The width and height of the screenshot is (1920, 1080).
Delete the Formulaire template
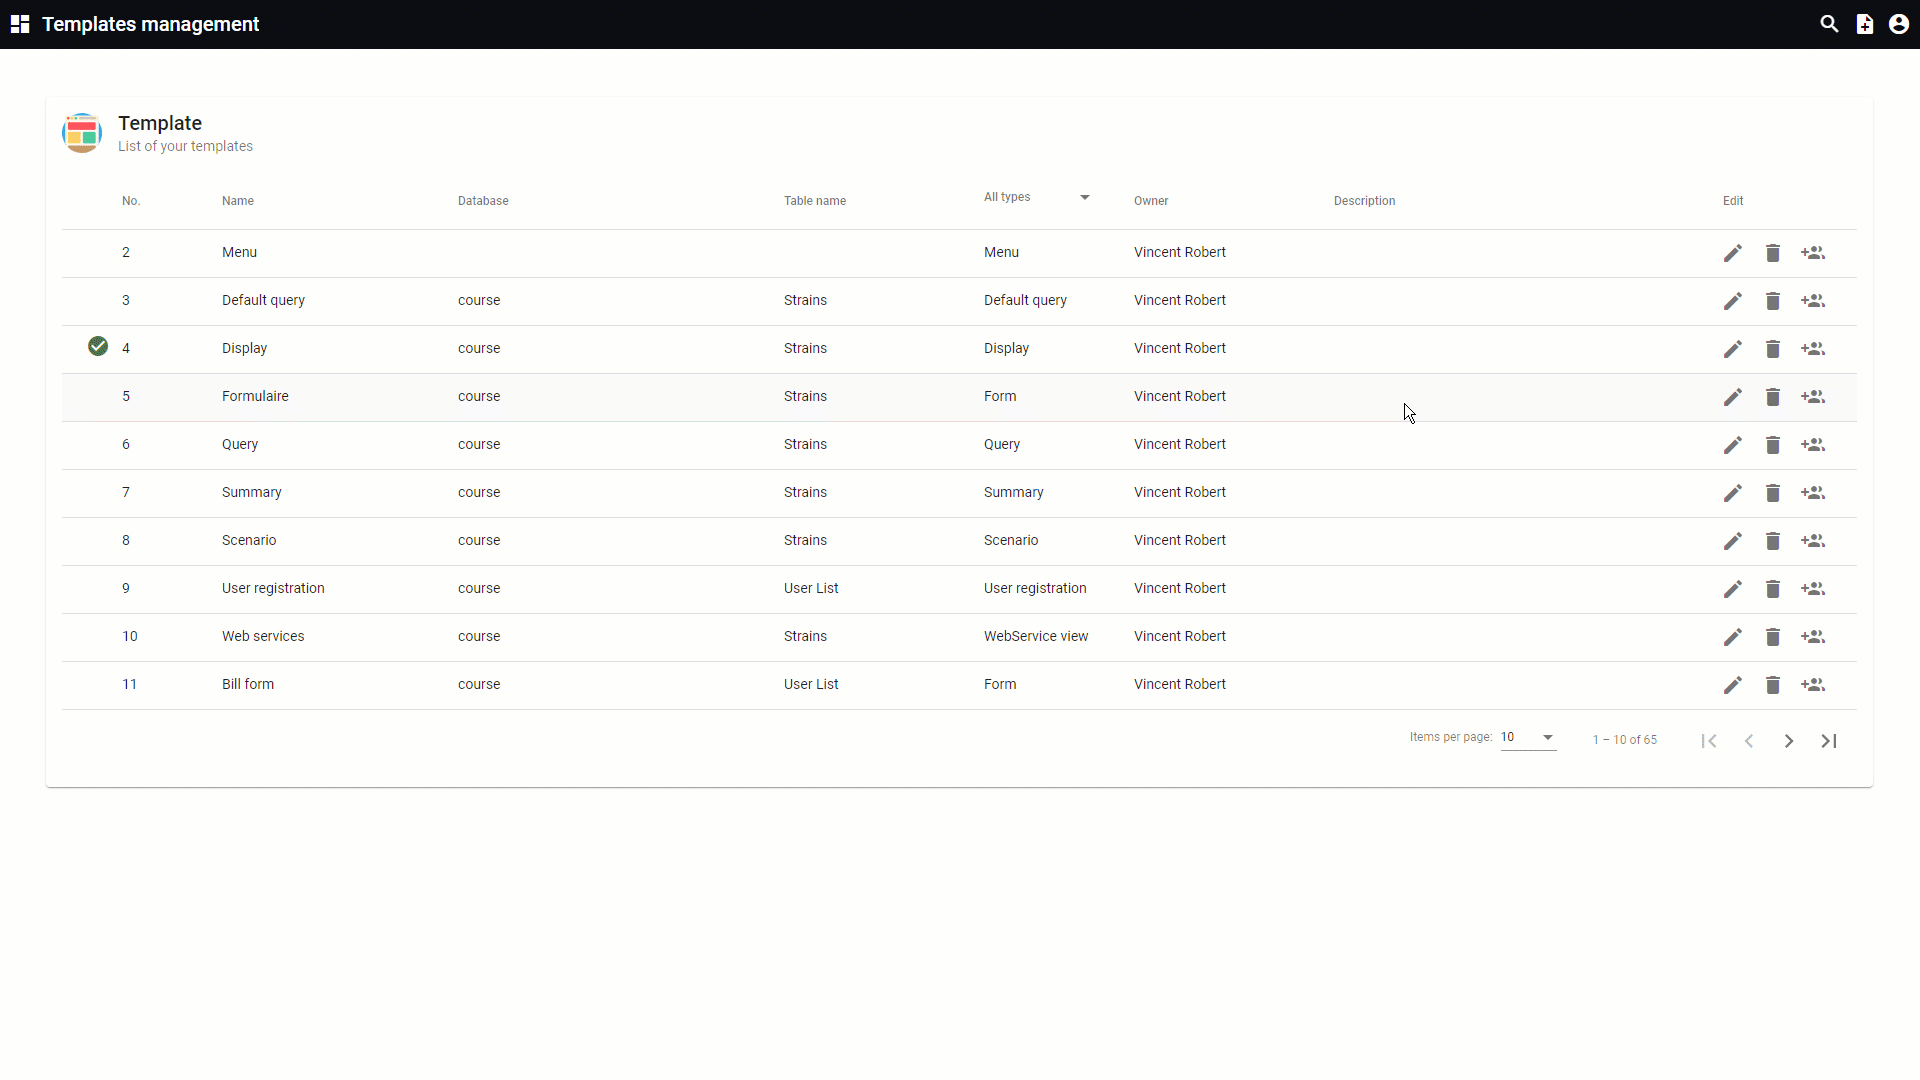coord(1773,397)
